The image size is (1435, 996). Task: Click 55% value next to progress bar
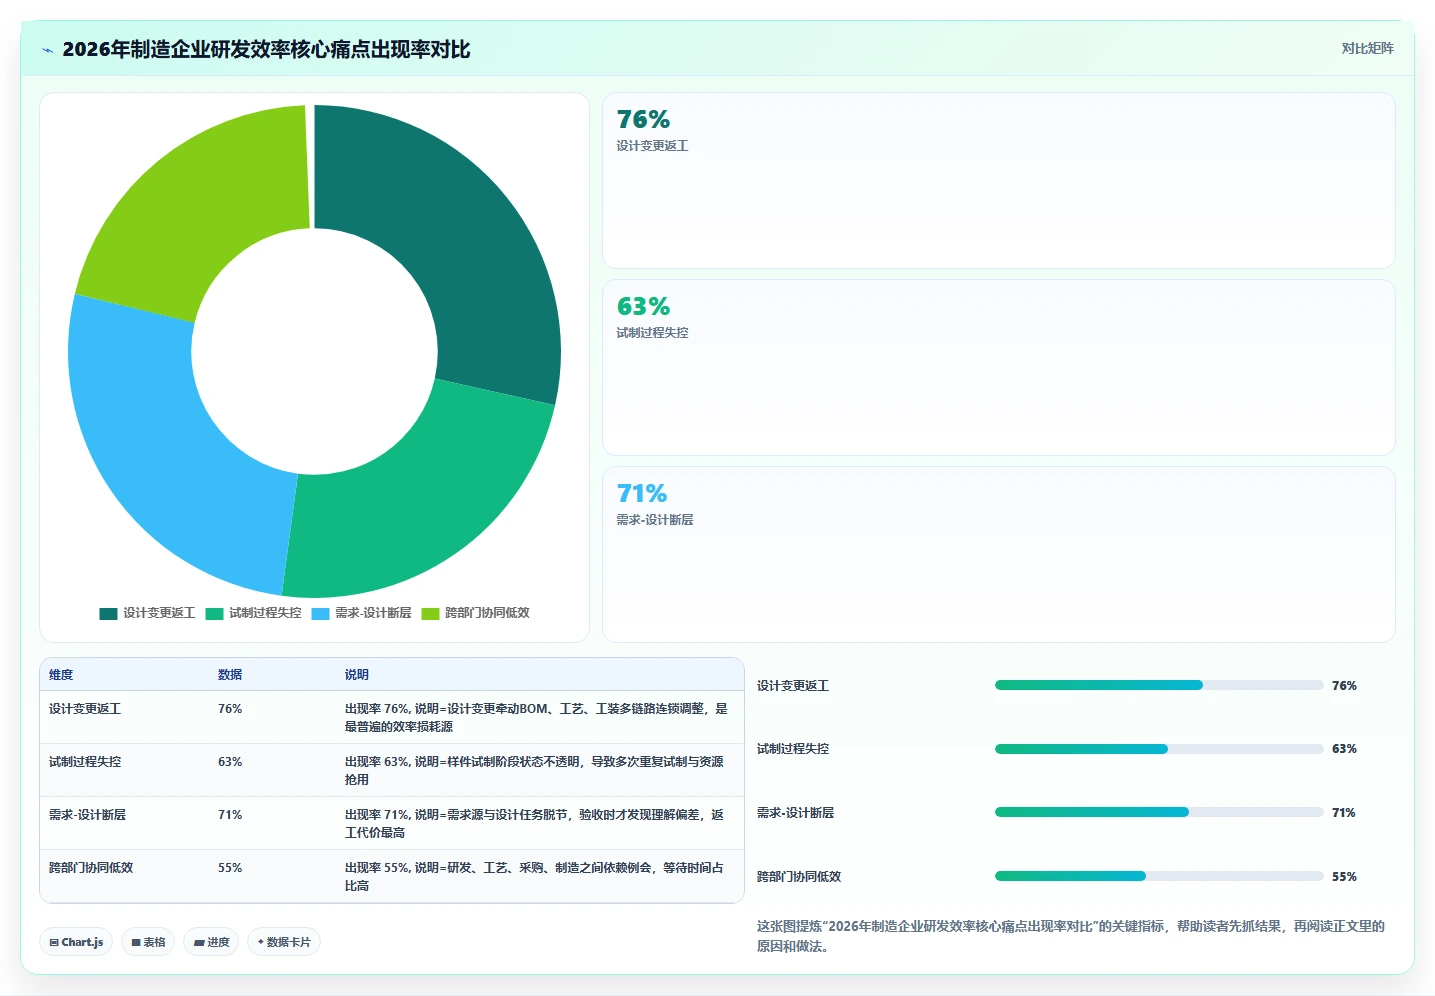1344,877
